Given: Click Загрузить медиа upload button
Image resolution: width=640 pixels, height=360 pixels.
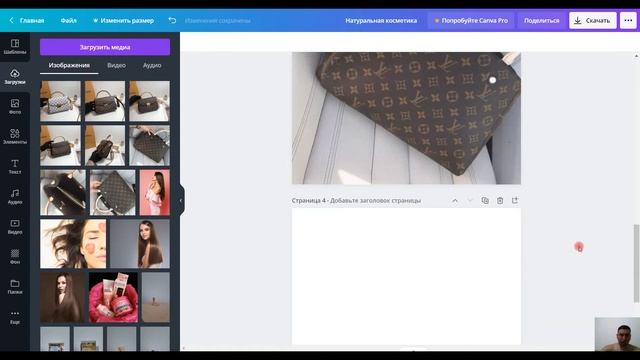Looking at the screenshot, I should pos(105,47).
